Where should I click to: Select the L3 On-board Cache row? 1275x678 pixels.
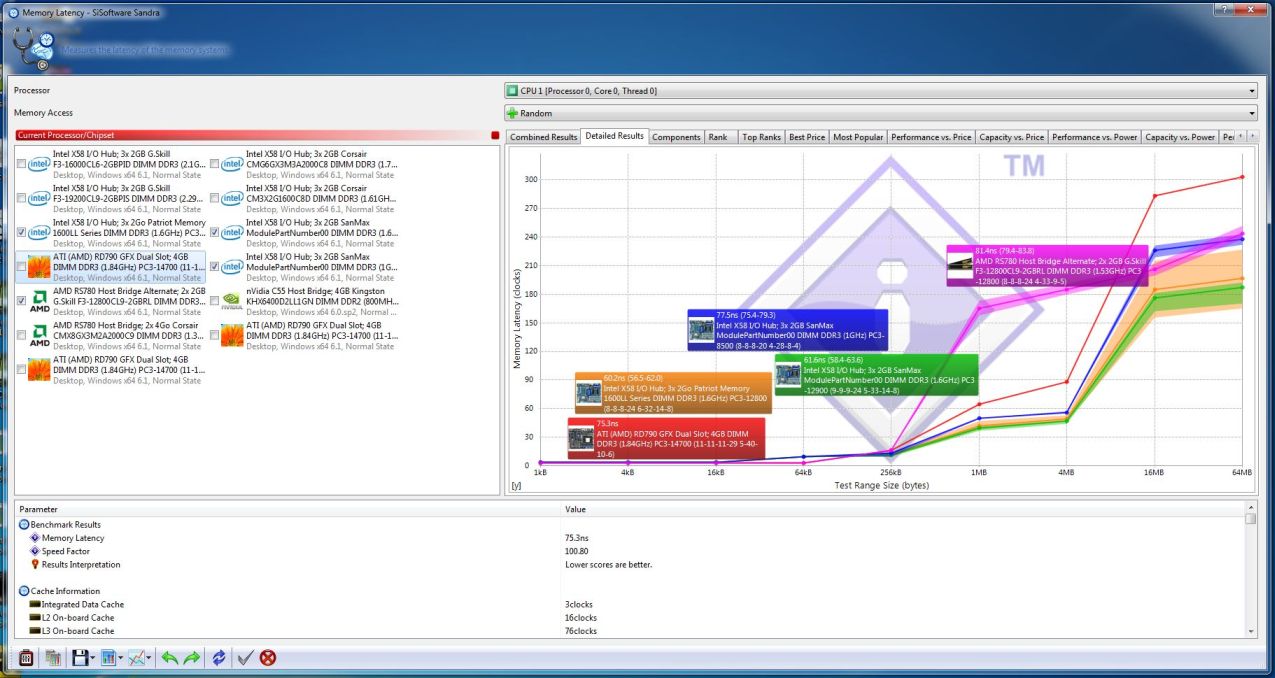pos(630,631)
